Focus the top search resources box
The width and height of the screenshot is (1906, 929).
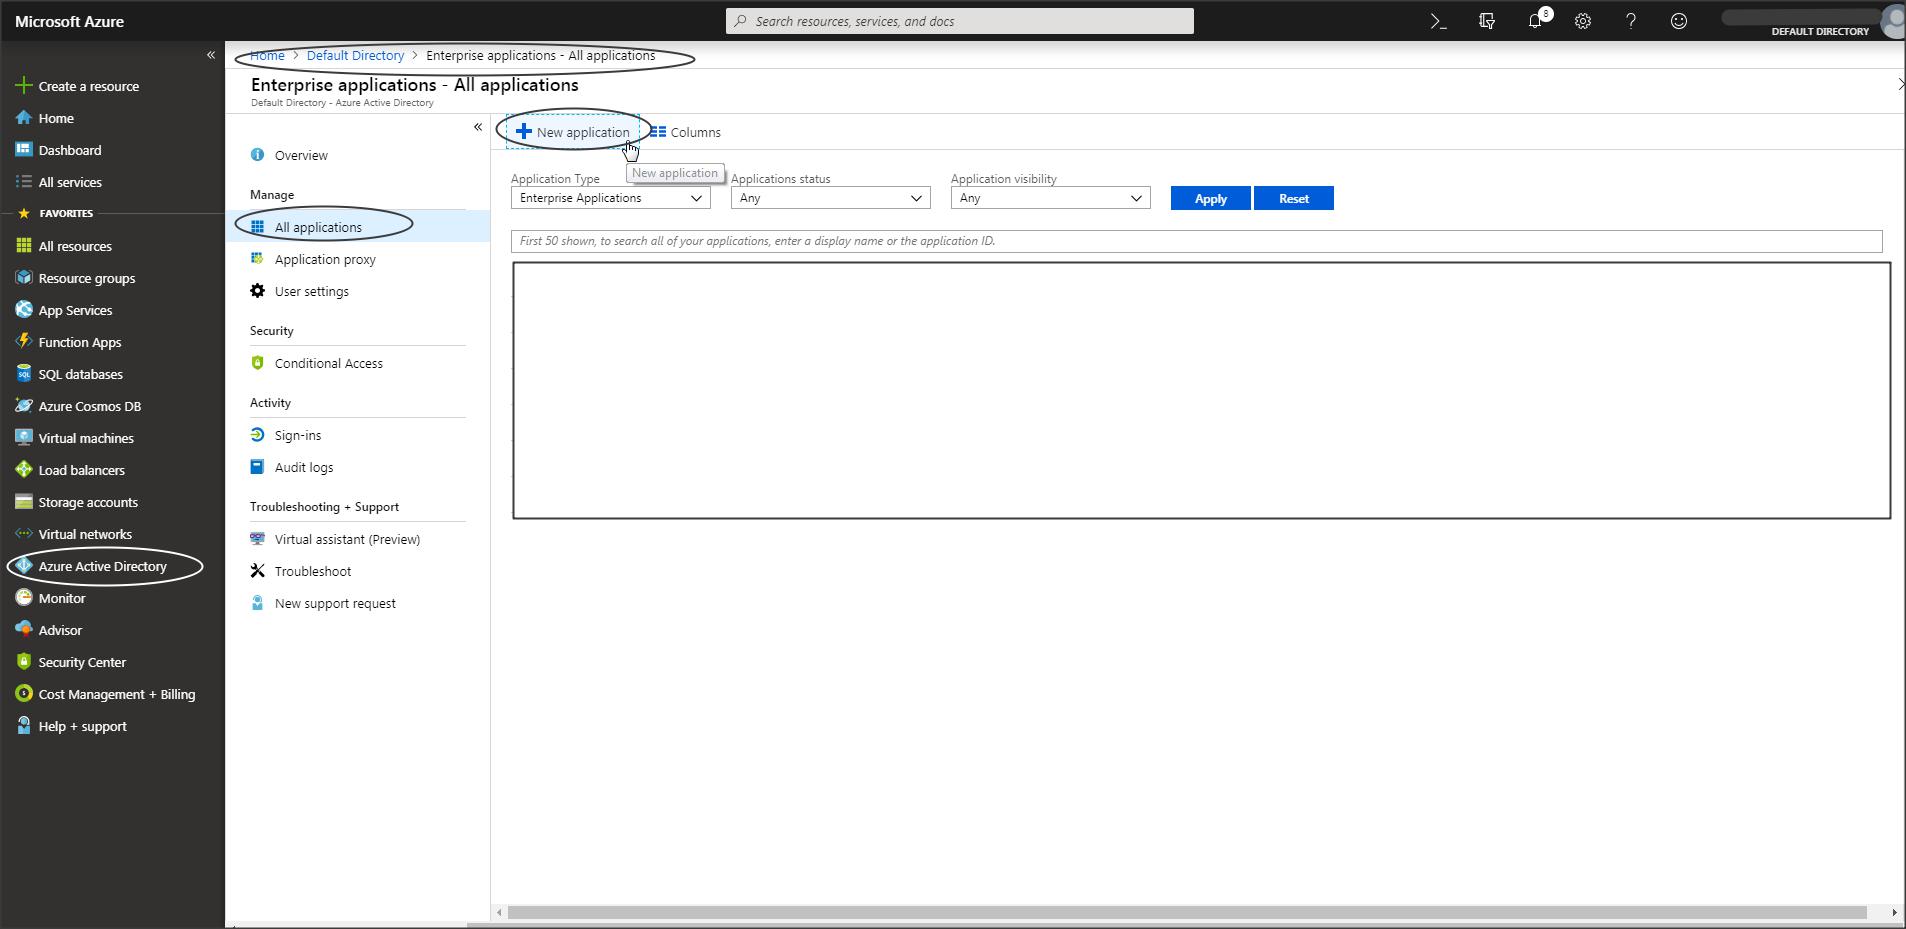click(x=960, y=21)
